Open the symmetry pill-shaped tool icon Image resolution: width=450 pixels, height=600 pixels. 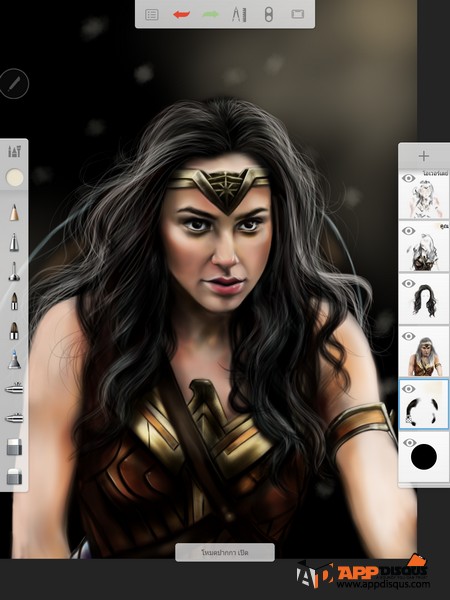[x=269, y=15]
